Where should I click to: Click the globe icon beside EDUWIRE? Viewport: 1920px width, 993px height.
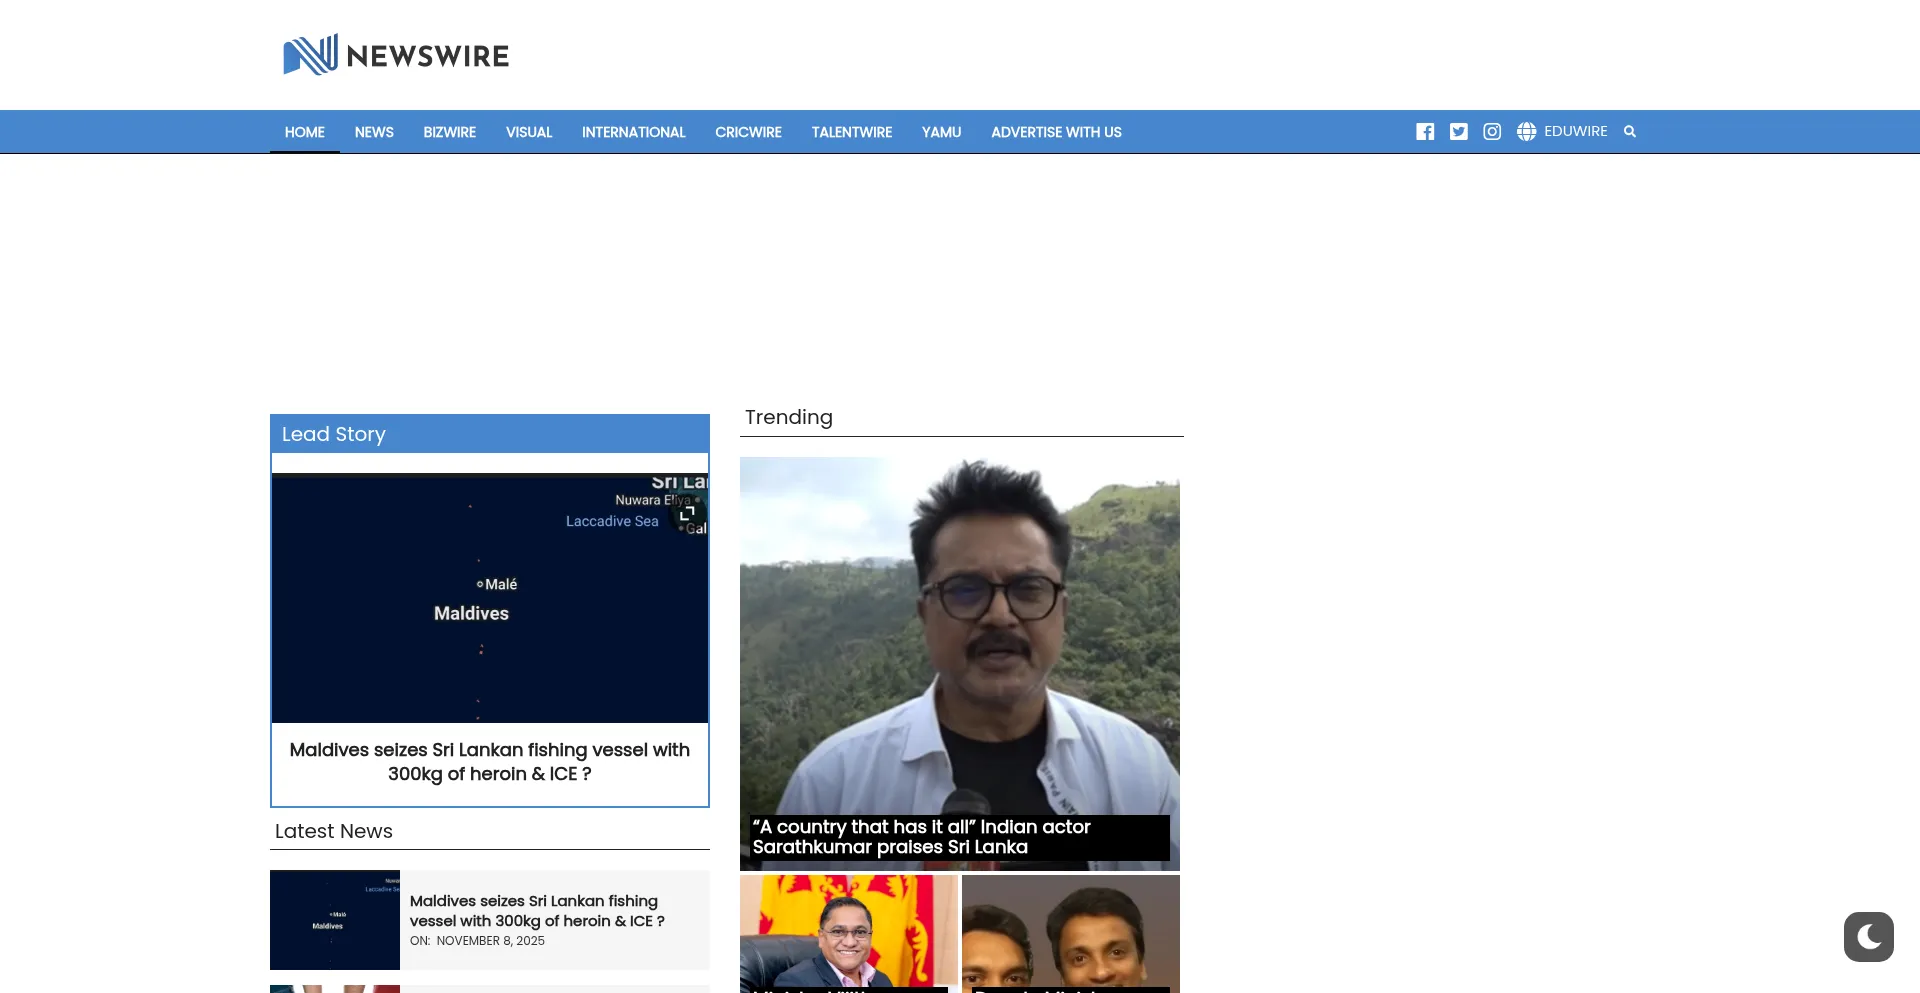[1526, 132]
